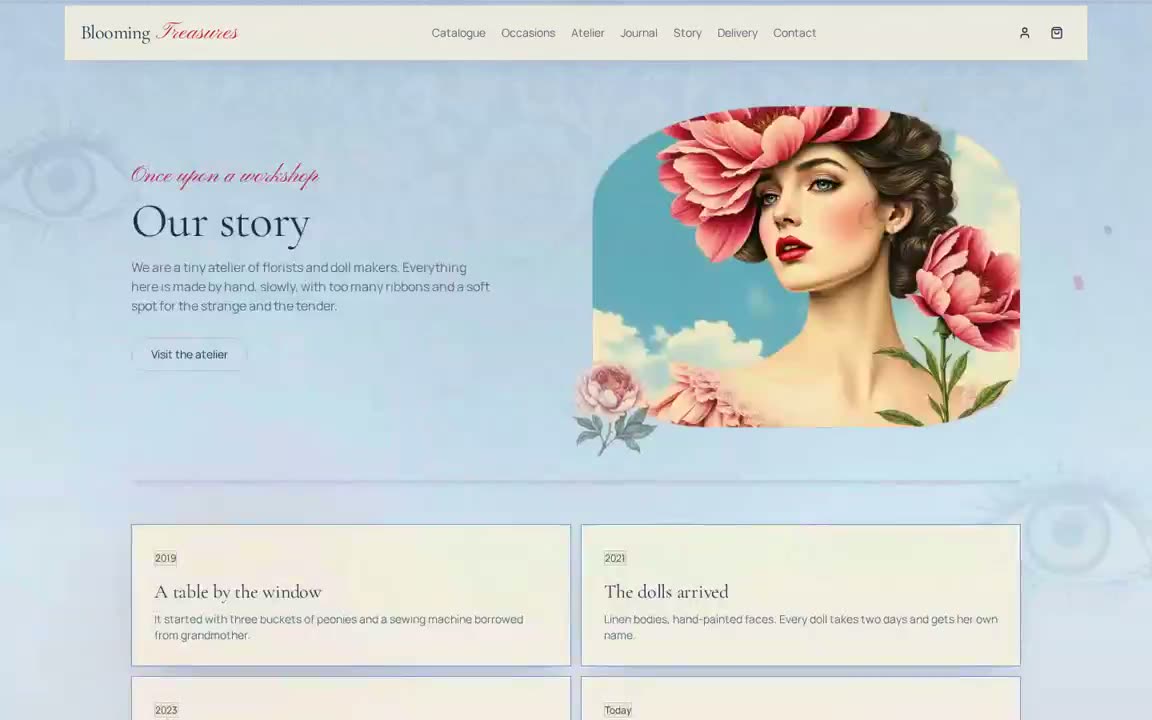
Task: Open the user account icon
Action: pyautogui.click(x=1024, y=33)
